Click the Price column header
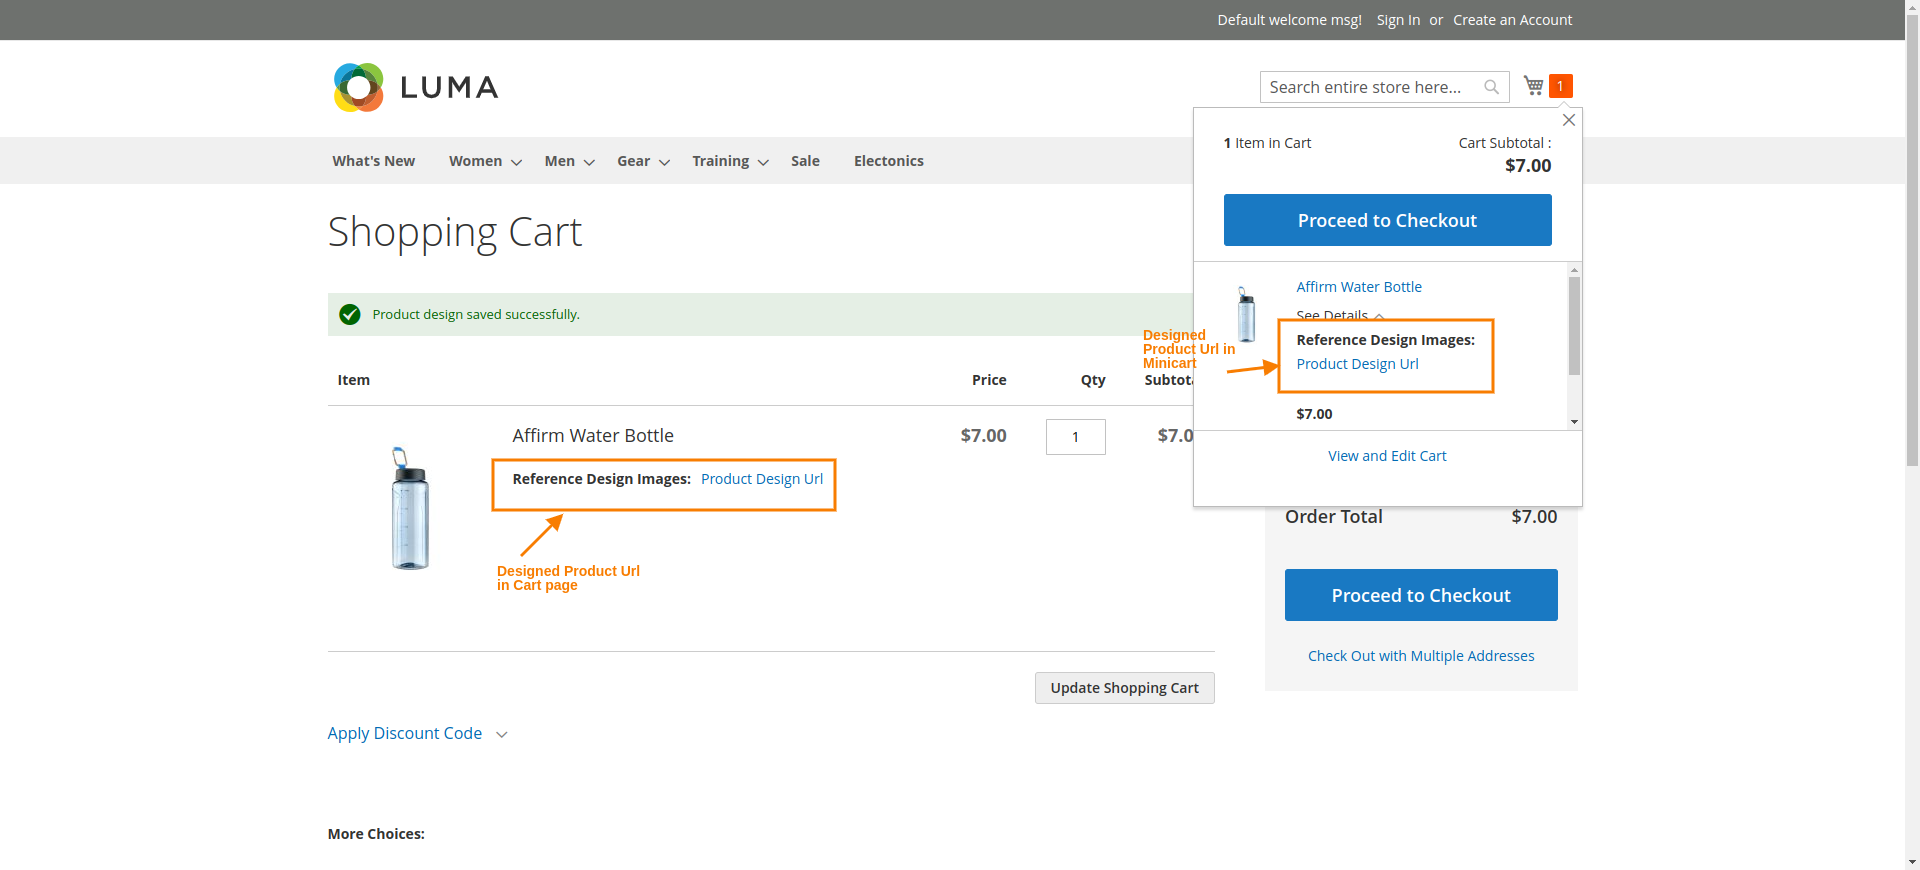The image size is (1920, 870). coord(989,380)
